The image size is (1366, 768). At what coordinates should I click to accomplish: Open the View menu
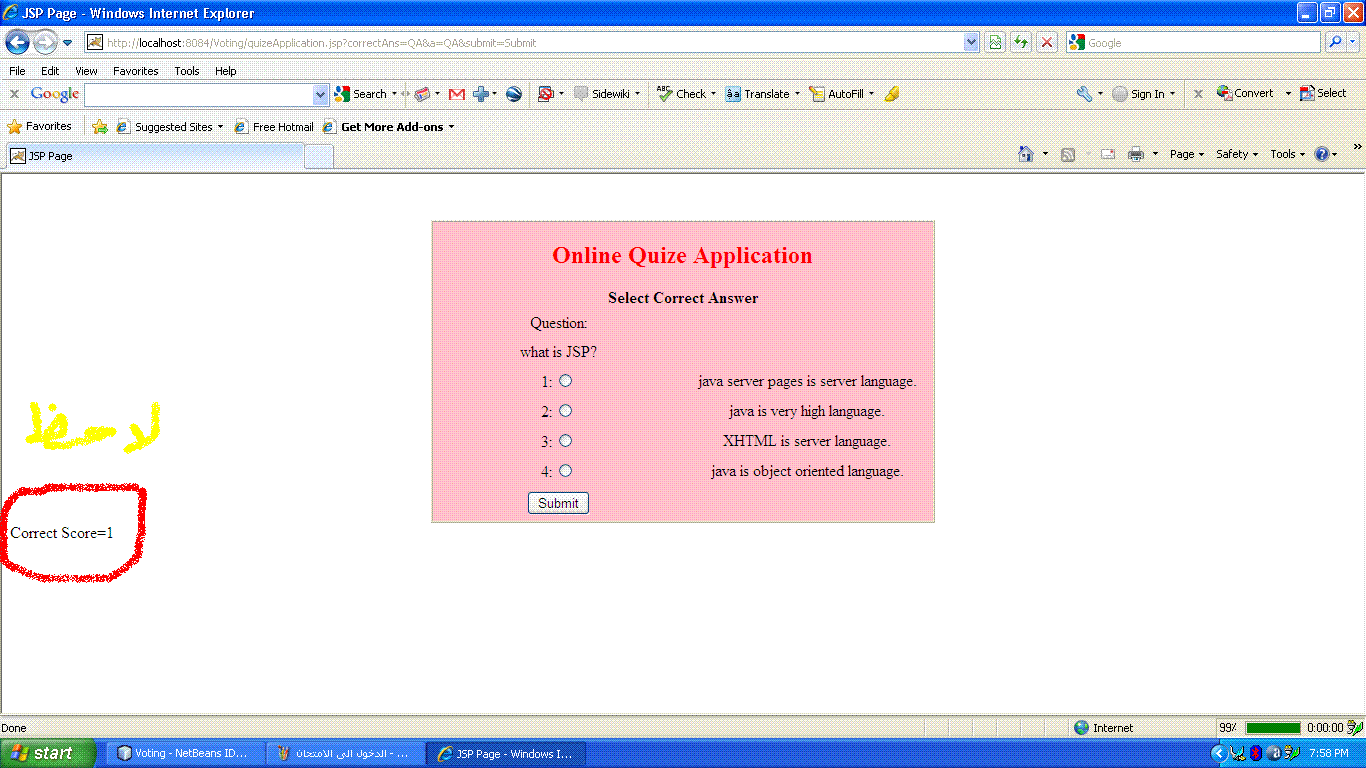coord(87,71)
